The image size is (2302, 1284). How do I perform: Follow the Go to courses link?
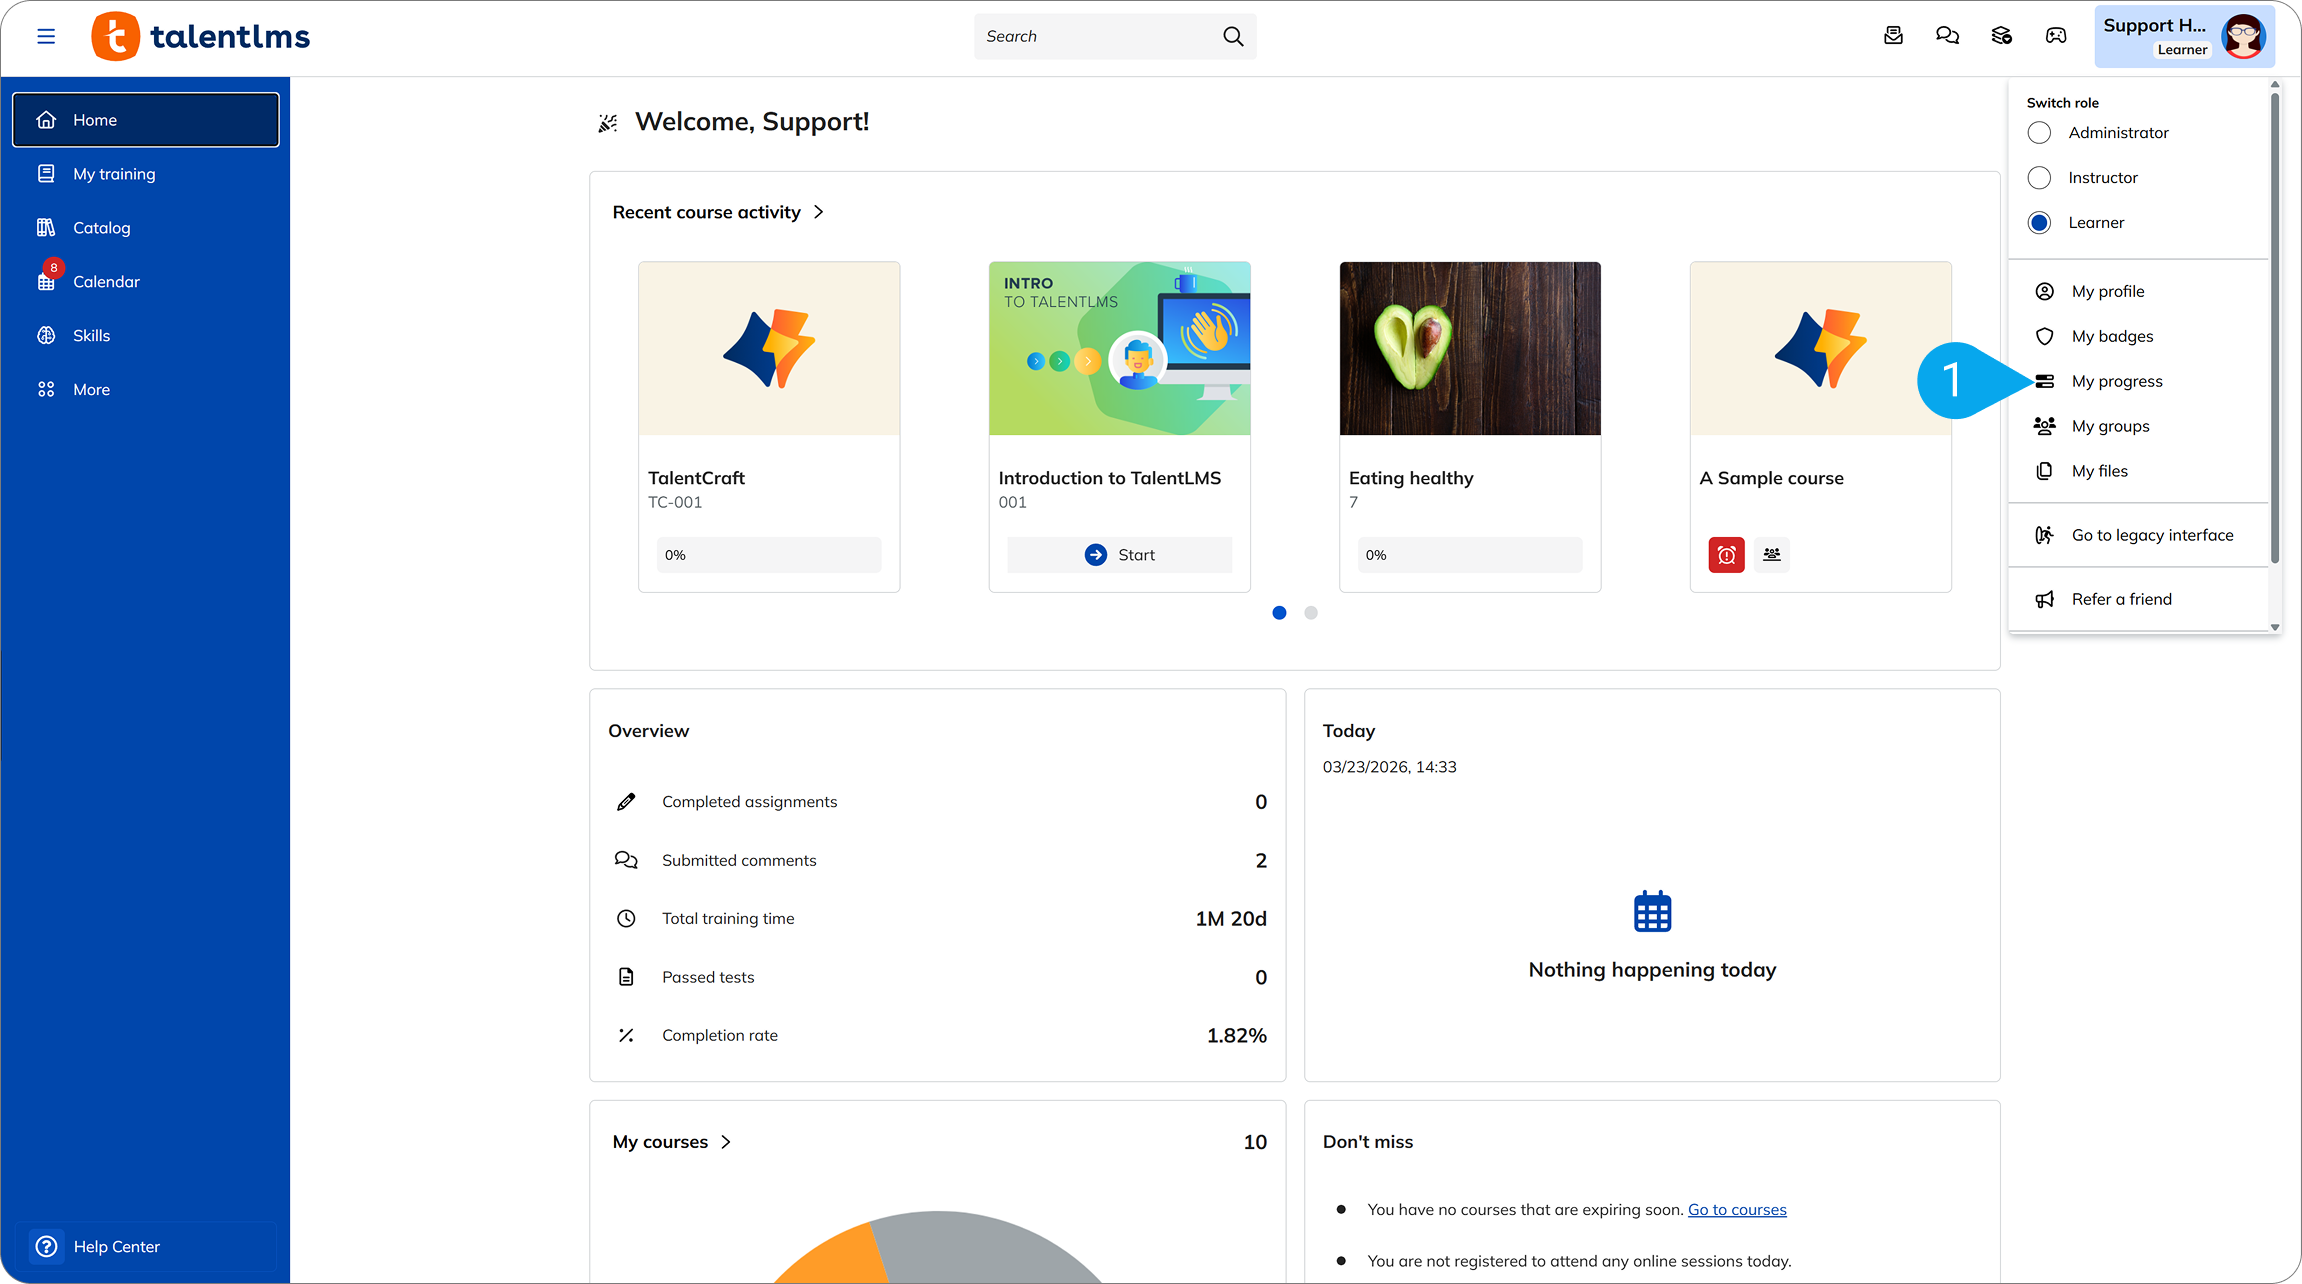pos(1737,1210)
